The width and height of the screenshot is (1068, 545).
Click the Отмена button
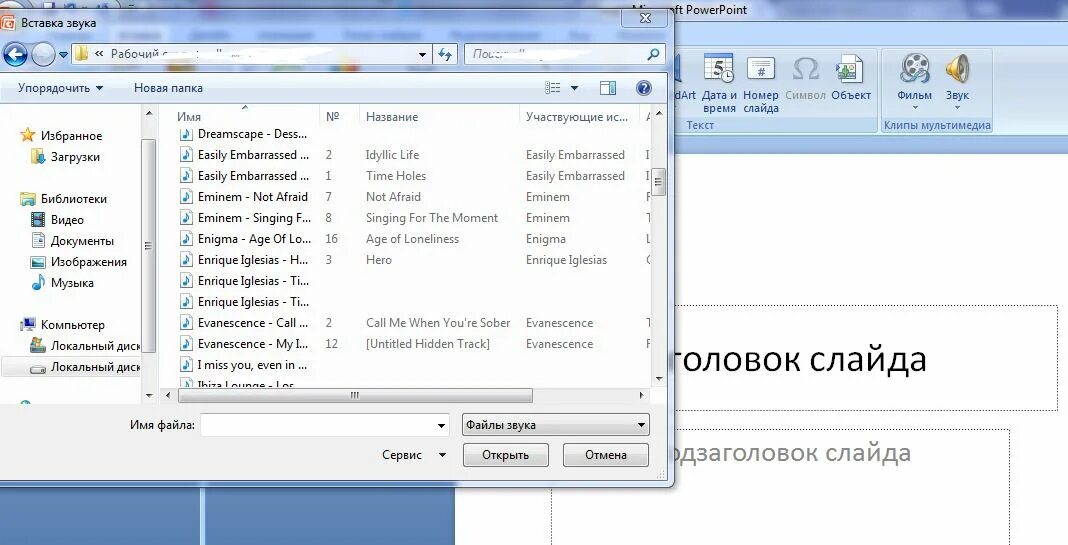coord(606,455)
